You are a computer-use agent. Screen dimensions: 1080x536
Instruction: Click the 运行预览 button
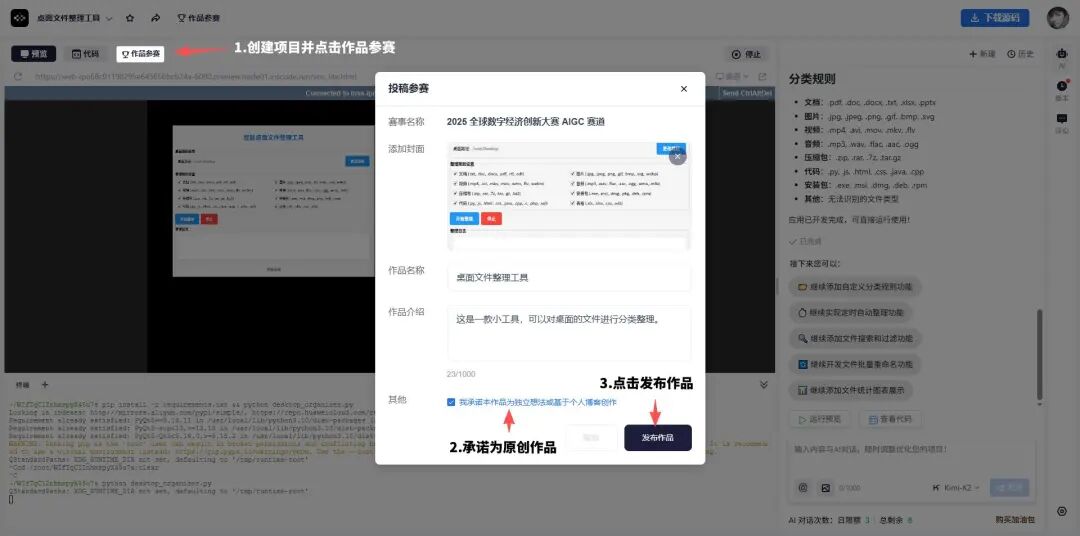820,419
